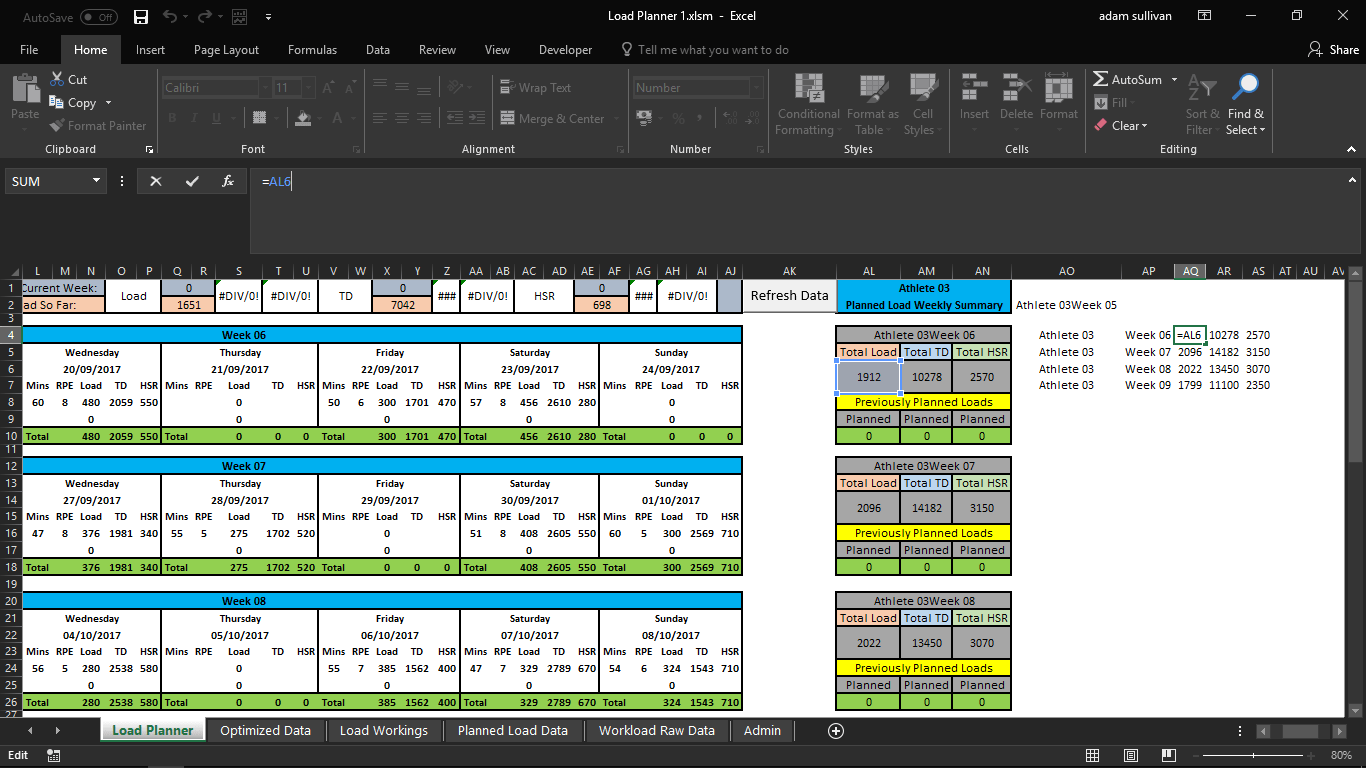This screenshot has width=1366, height=768.
Task: Confirm formula with the Enter checkmark
Action: click(x=192, y=181)
